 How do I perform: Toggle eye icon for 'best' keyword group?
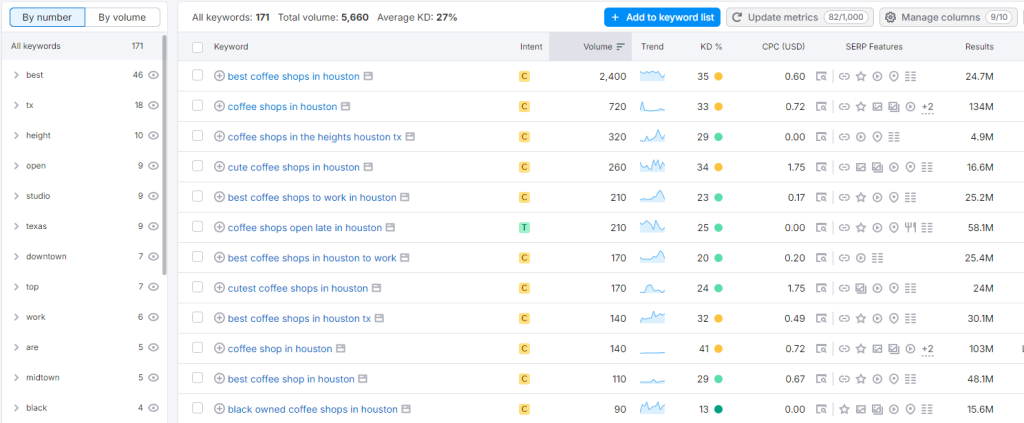point(153,75)
